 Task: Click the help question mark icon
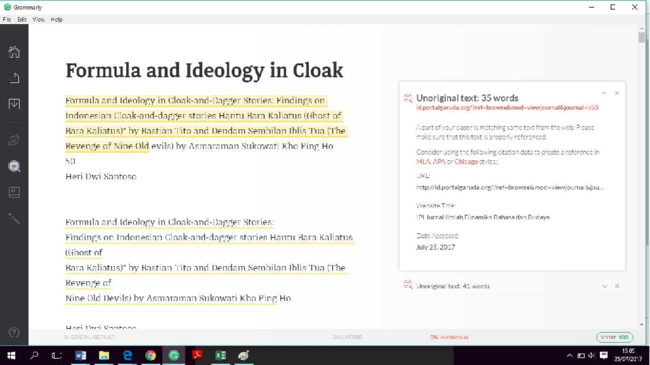(14, 332)
